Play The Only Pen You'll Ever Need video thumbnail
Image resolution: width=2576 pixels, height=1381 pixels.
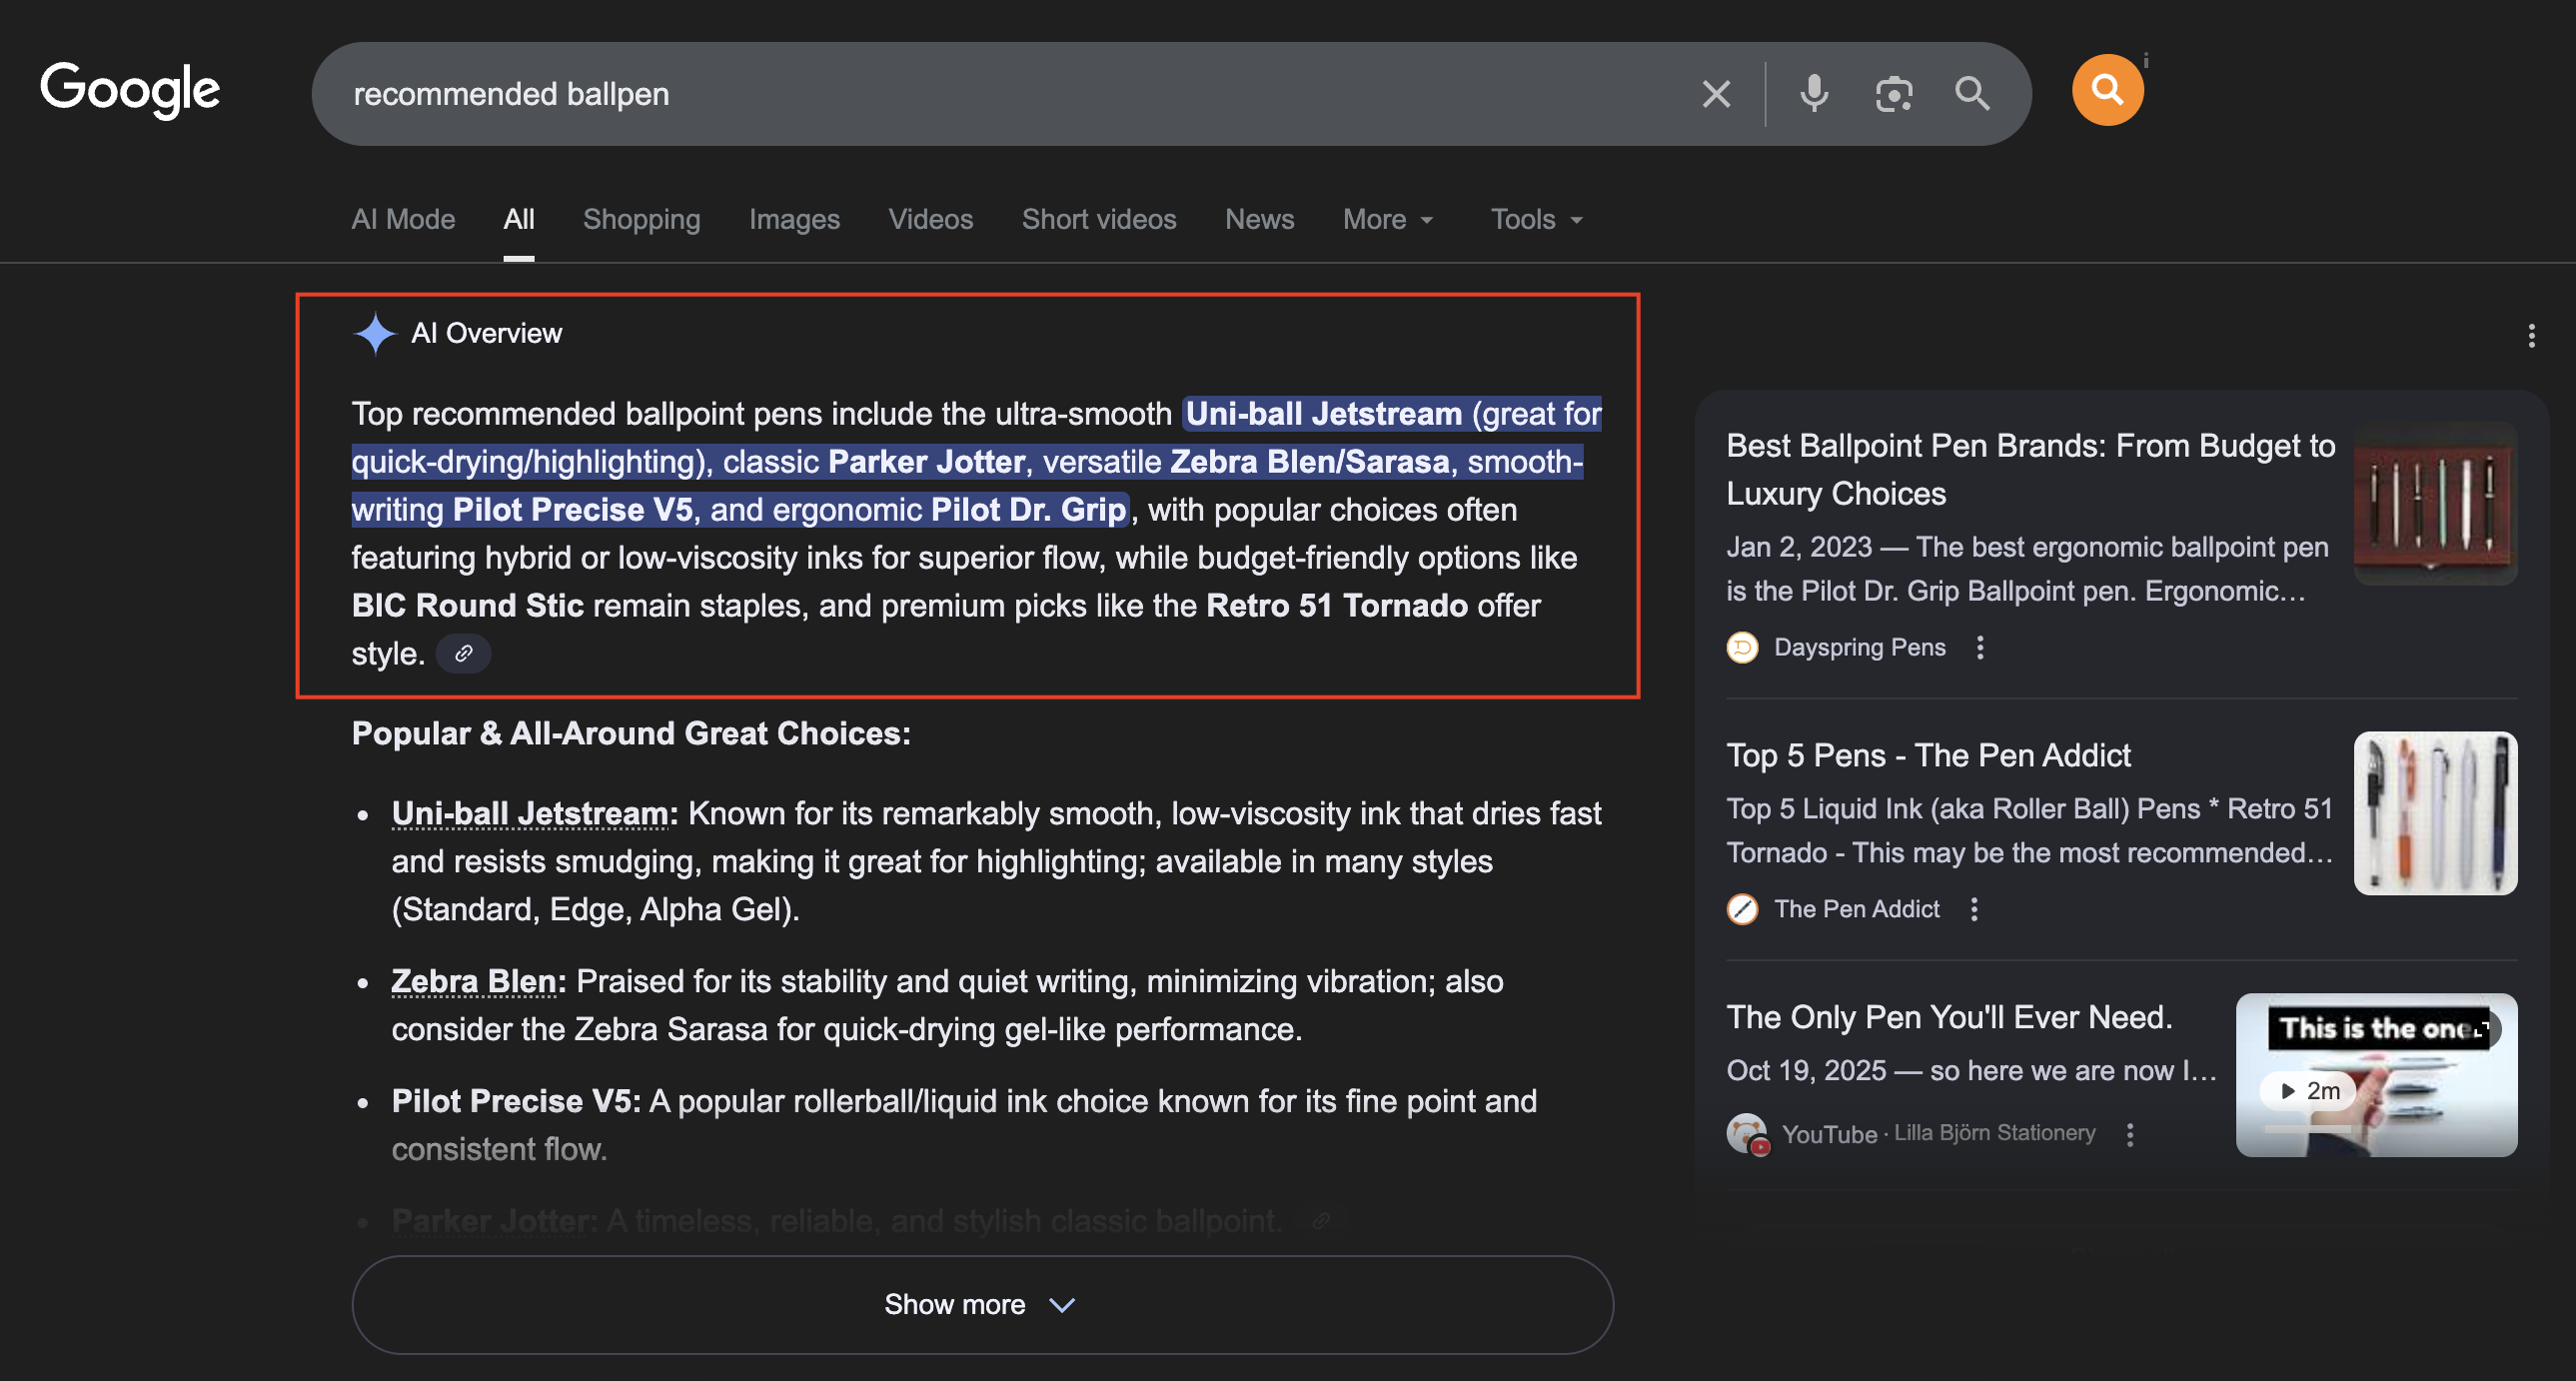click(x=2376, y=1076)
